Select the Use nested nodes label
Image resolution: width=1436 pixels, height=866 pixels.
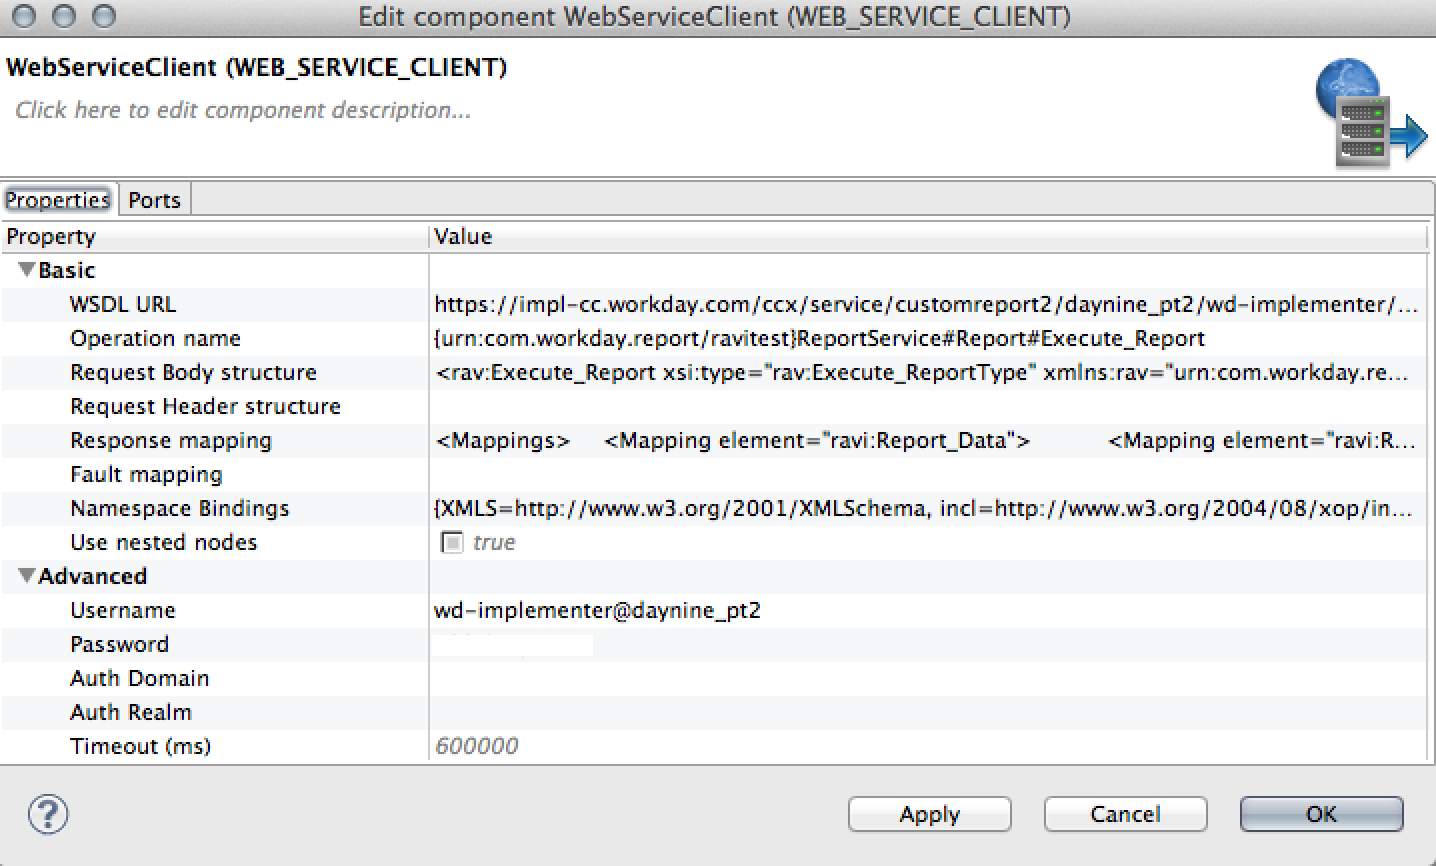pyautogui.click(x=164, y=542)
